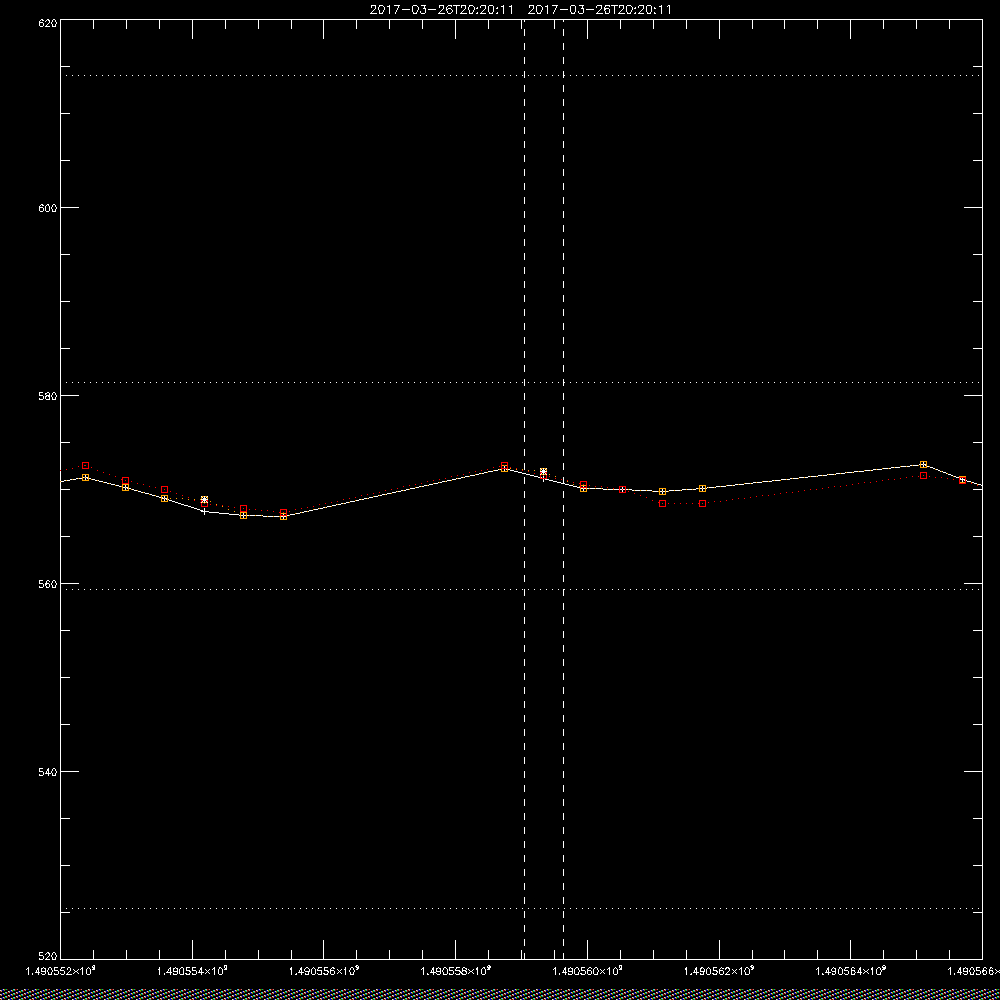
Task: Click the right 2017-03-26T20:20:11 title timestamp
Action: pos(600,10)
